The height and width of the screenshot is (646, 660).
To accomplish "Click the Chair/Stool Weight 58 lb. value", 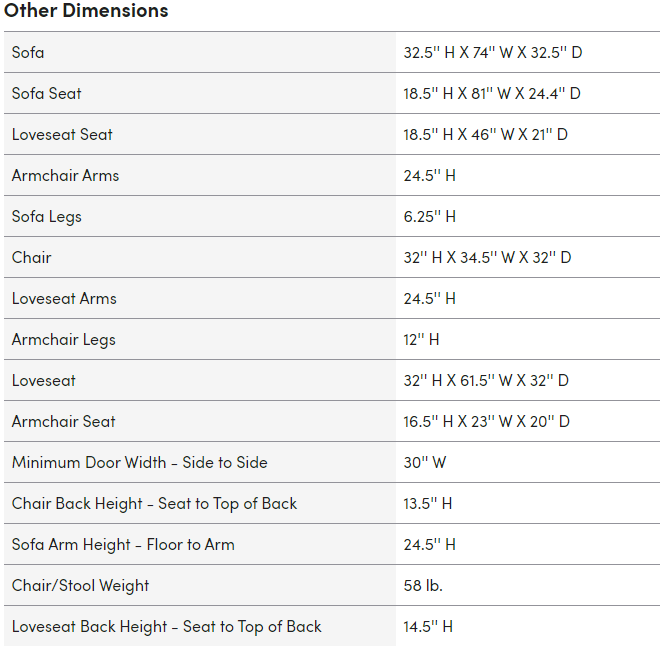I will 423,586.
